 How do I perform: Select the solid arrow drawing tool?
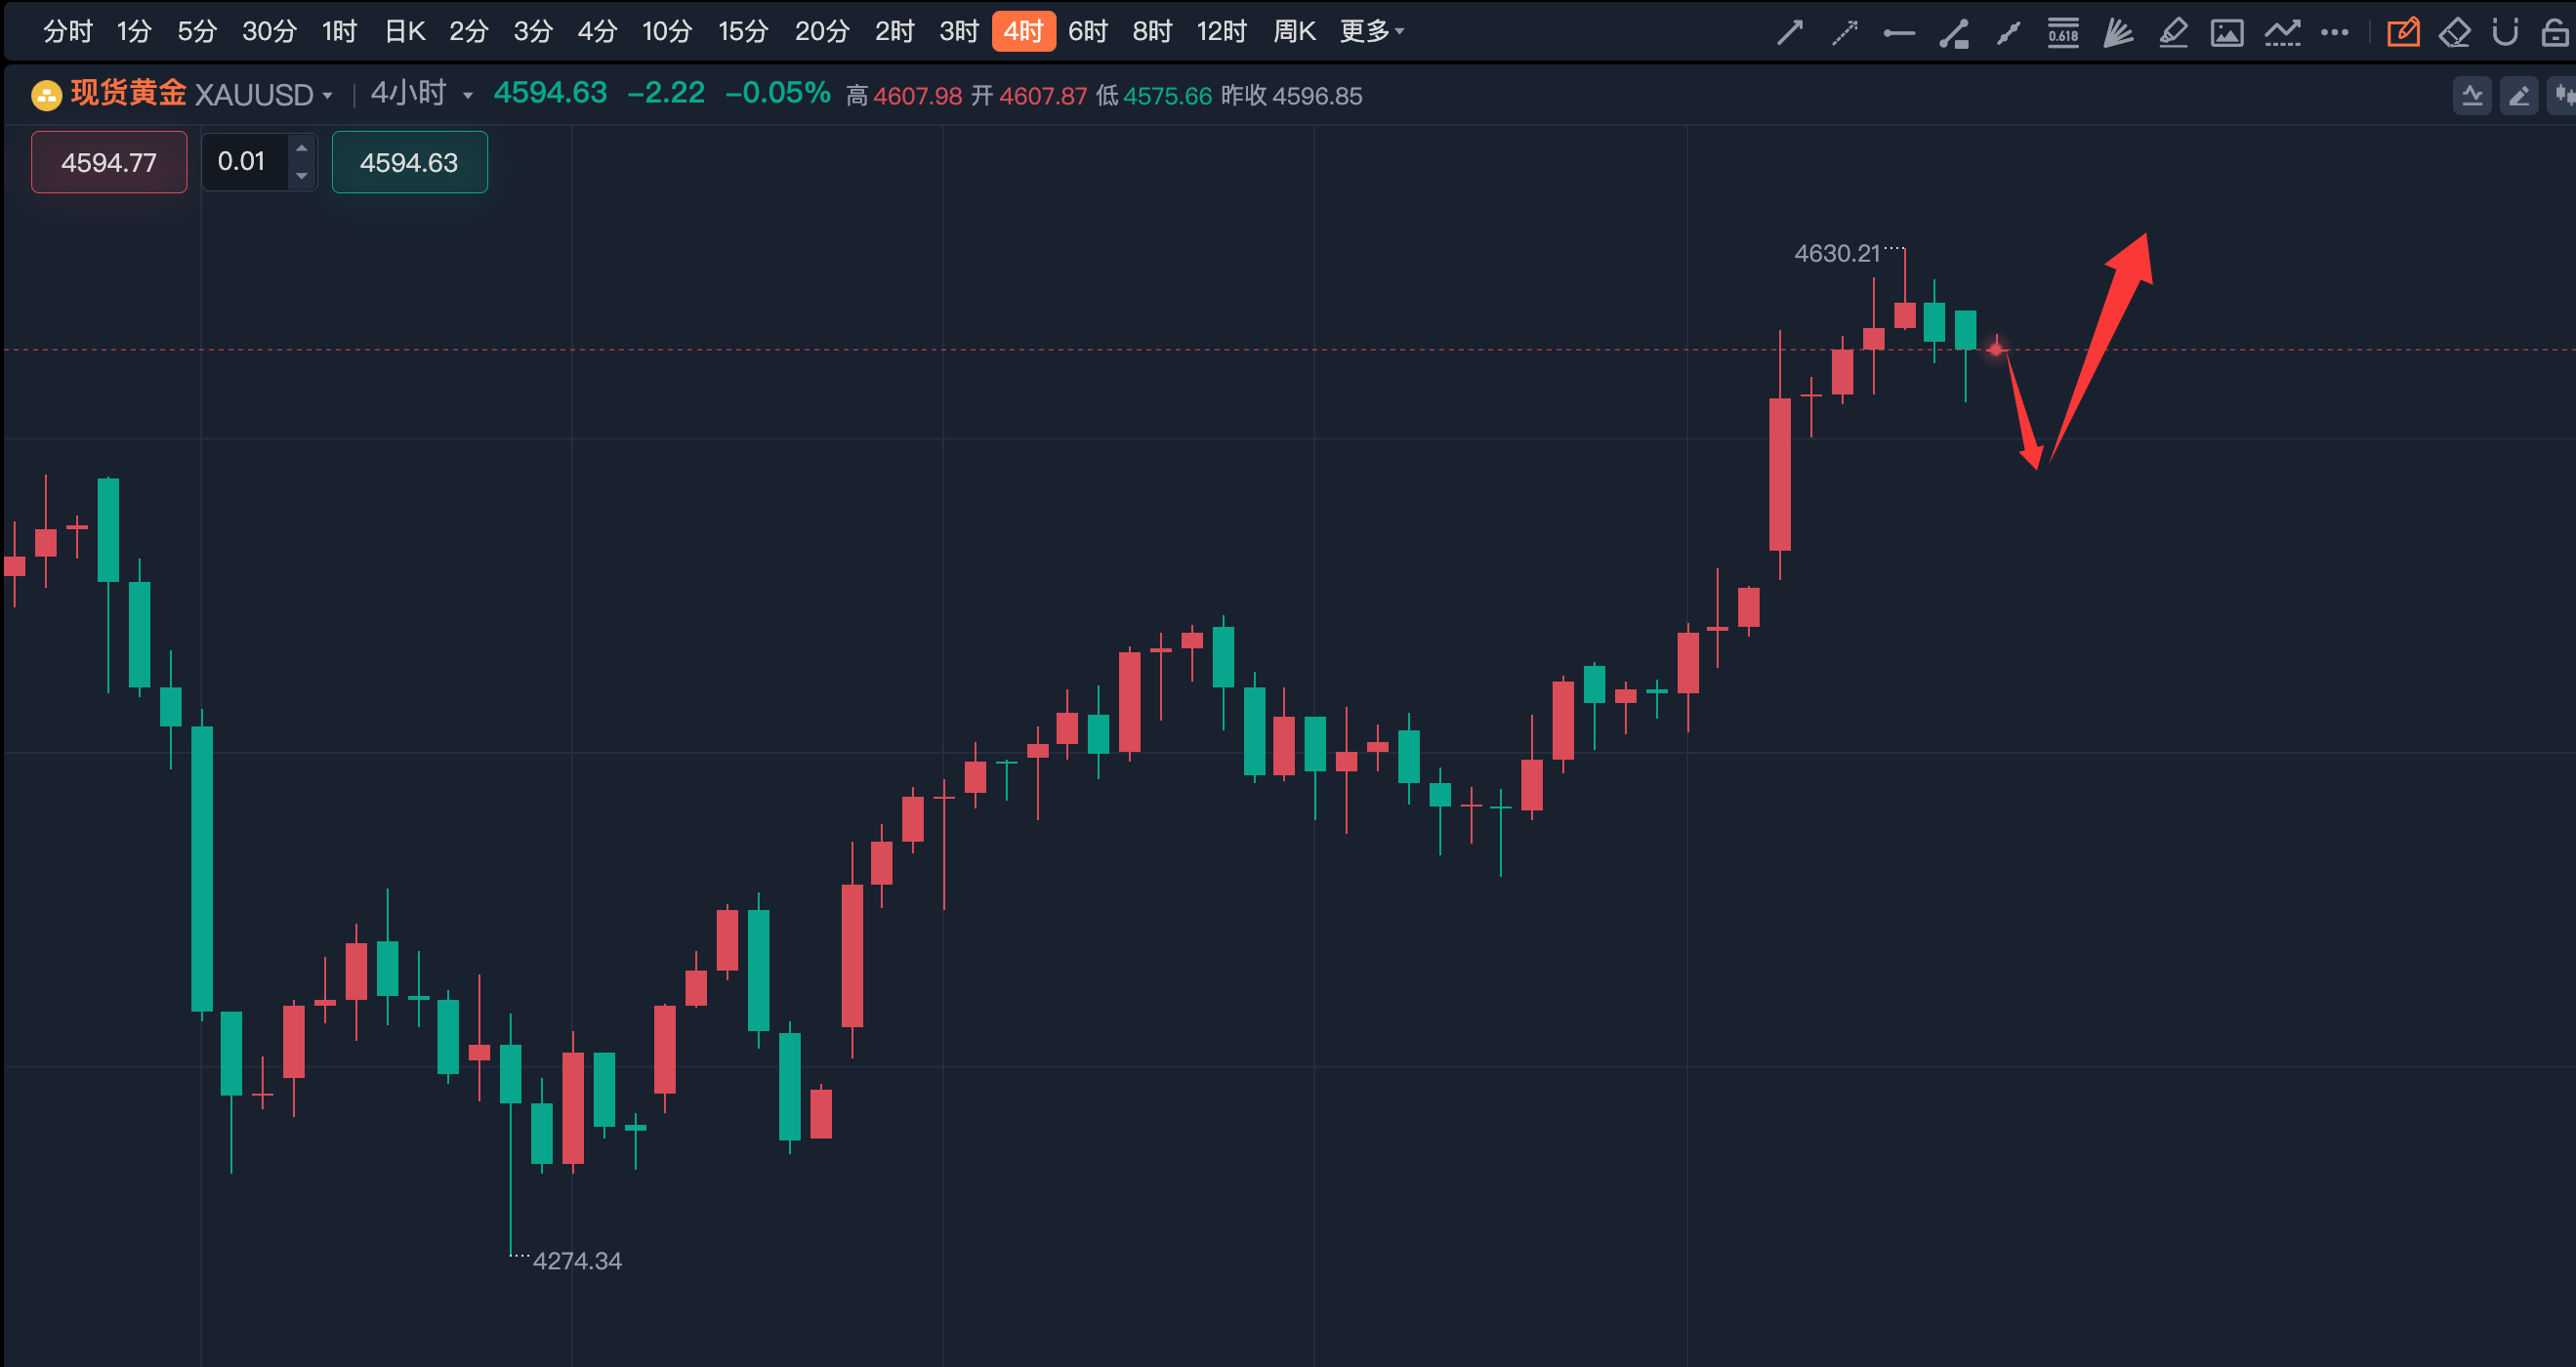1790,33
